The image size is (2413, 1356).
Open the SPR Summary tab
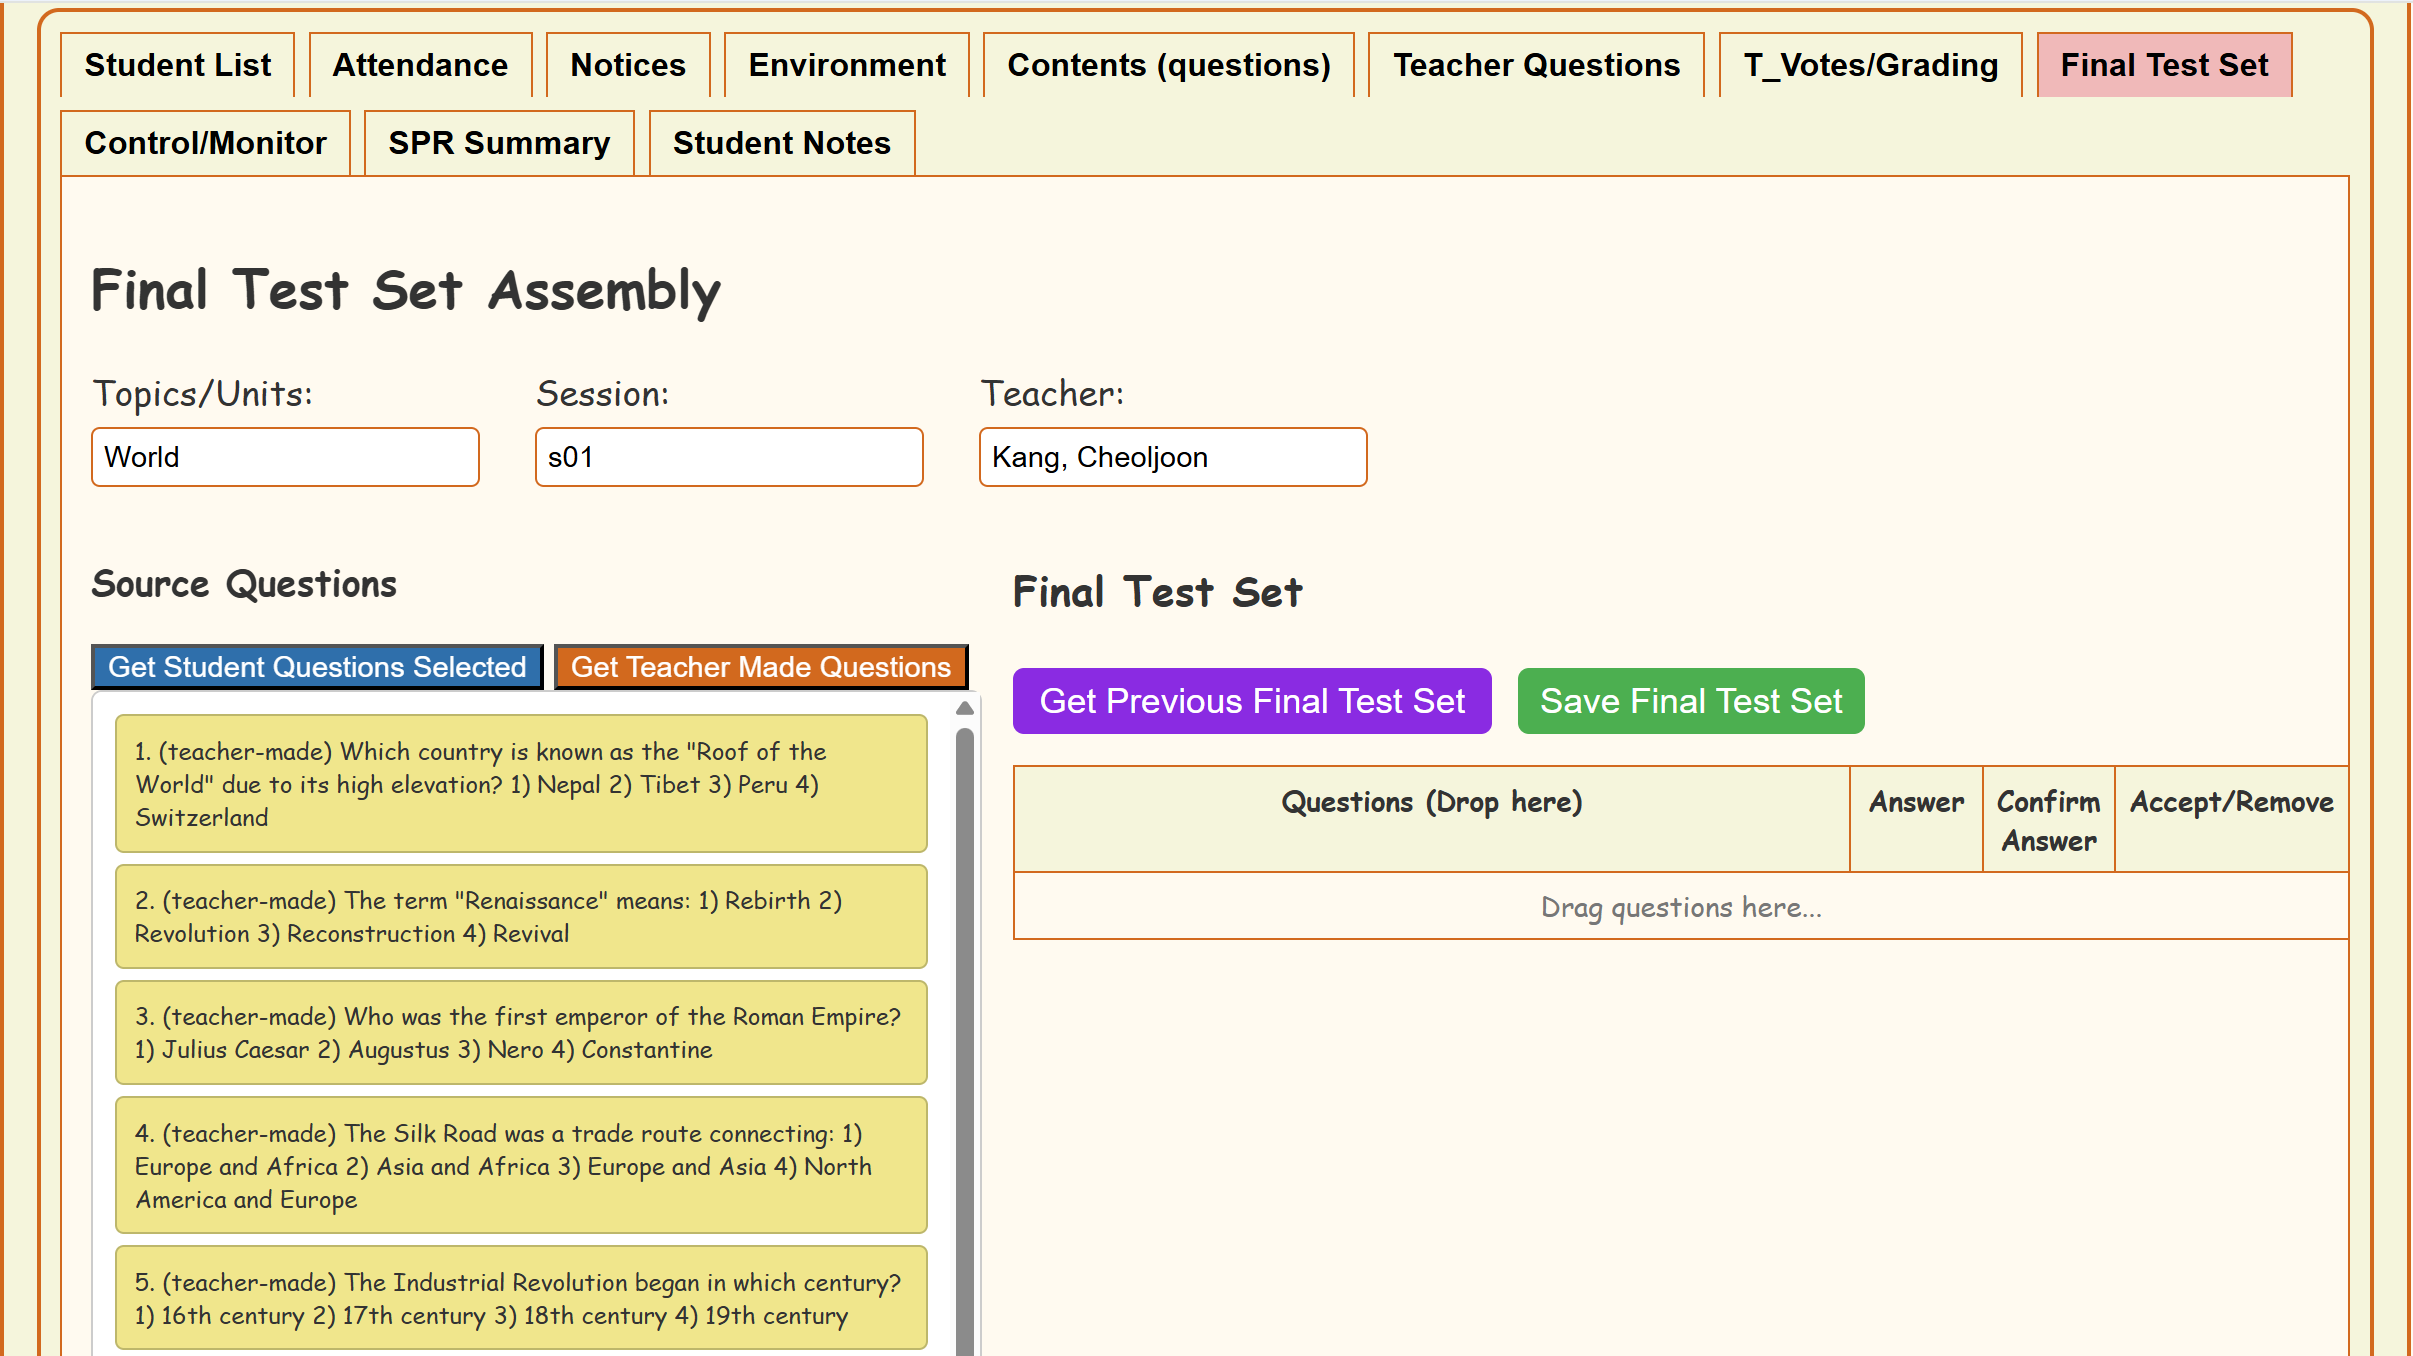499,143
